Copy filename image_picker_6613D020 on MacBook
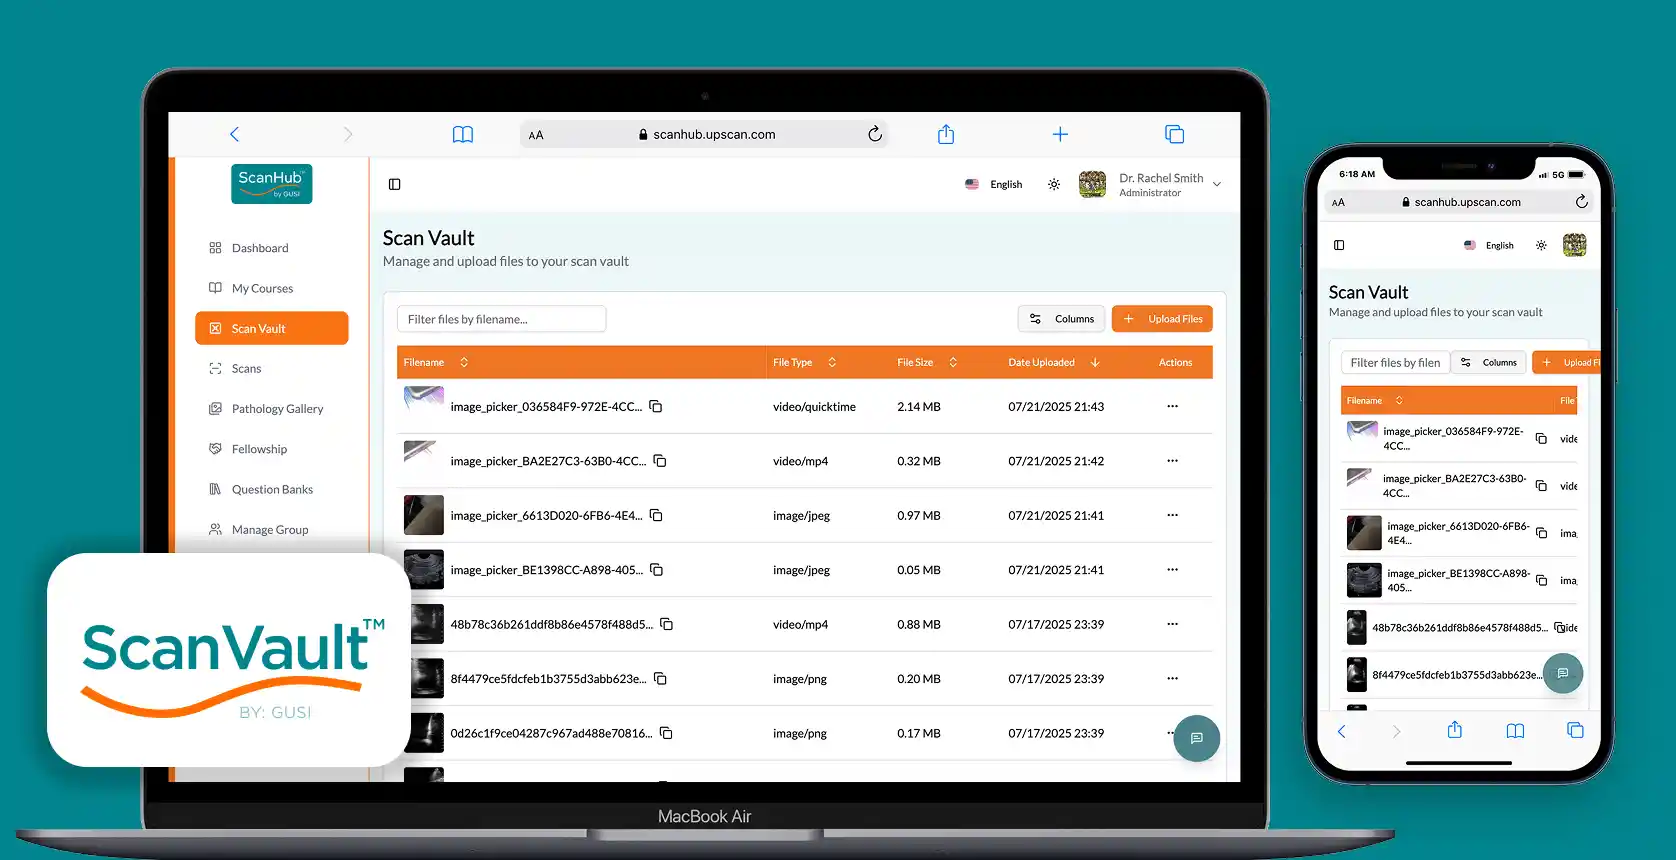 pyautogui.click(x=656, y=515)
